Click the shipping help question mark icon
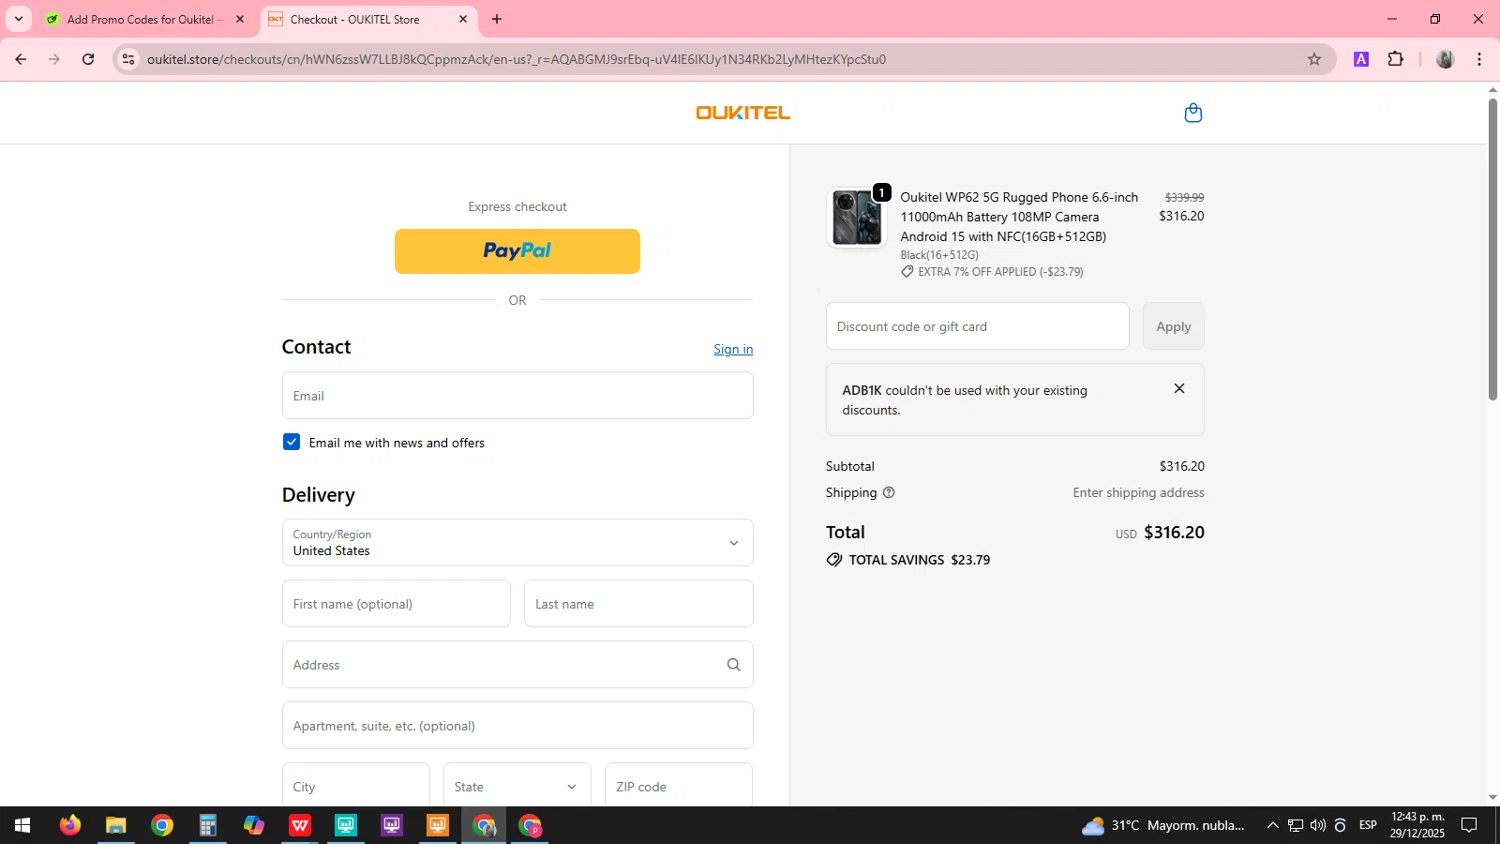 [888, 493]
